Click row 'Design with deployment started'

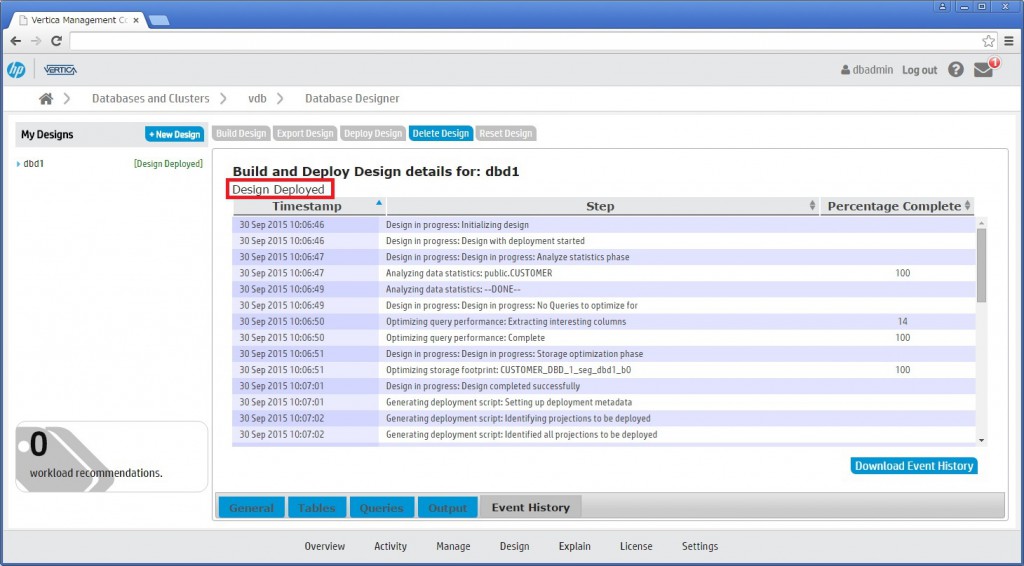(x=603, y=241)
